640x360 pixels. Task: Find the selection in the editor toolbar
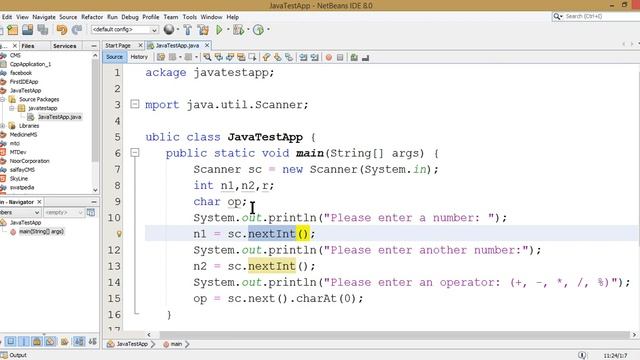pyautogui.click(x=207, y=58)
